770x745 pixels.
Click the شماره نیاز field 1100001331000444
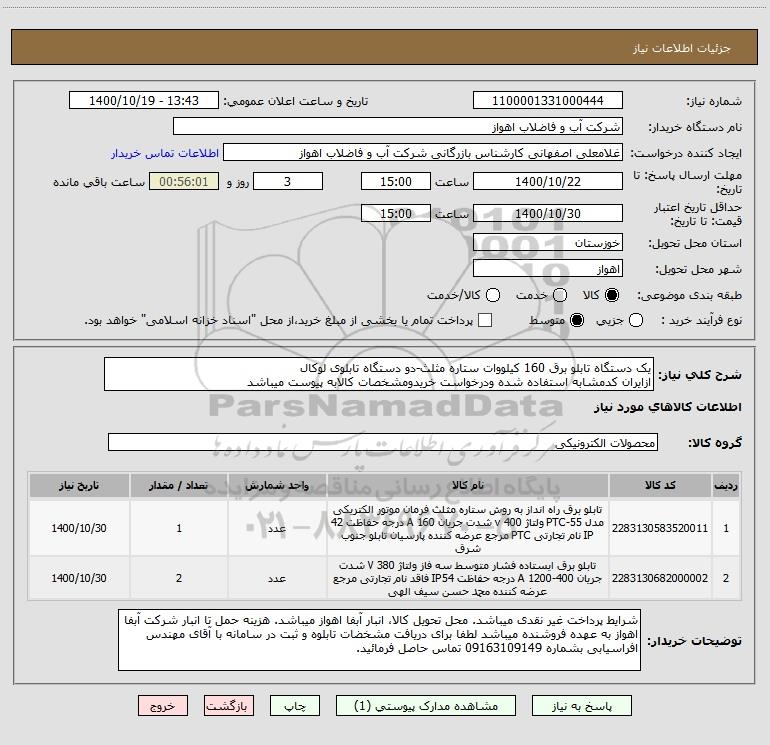[548, 100]
